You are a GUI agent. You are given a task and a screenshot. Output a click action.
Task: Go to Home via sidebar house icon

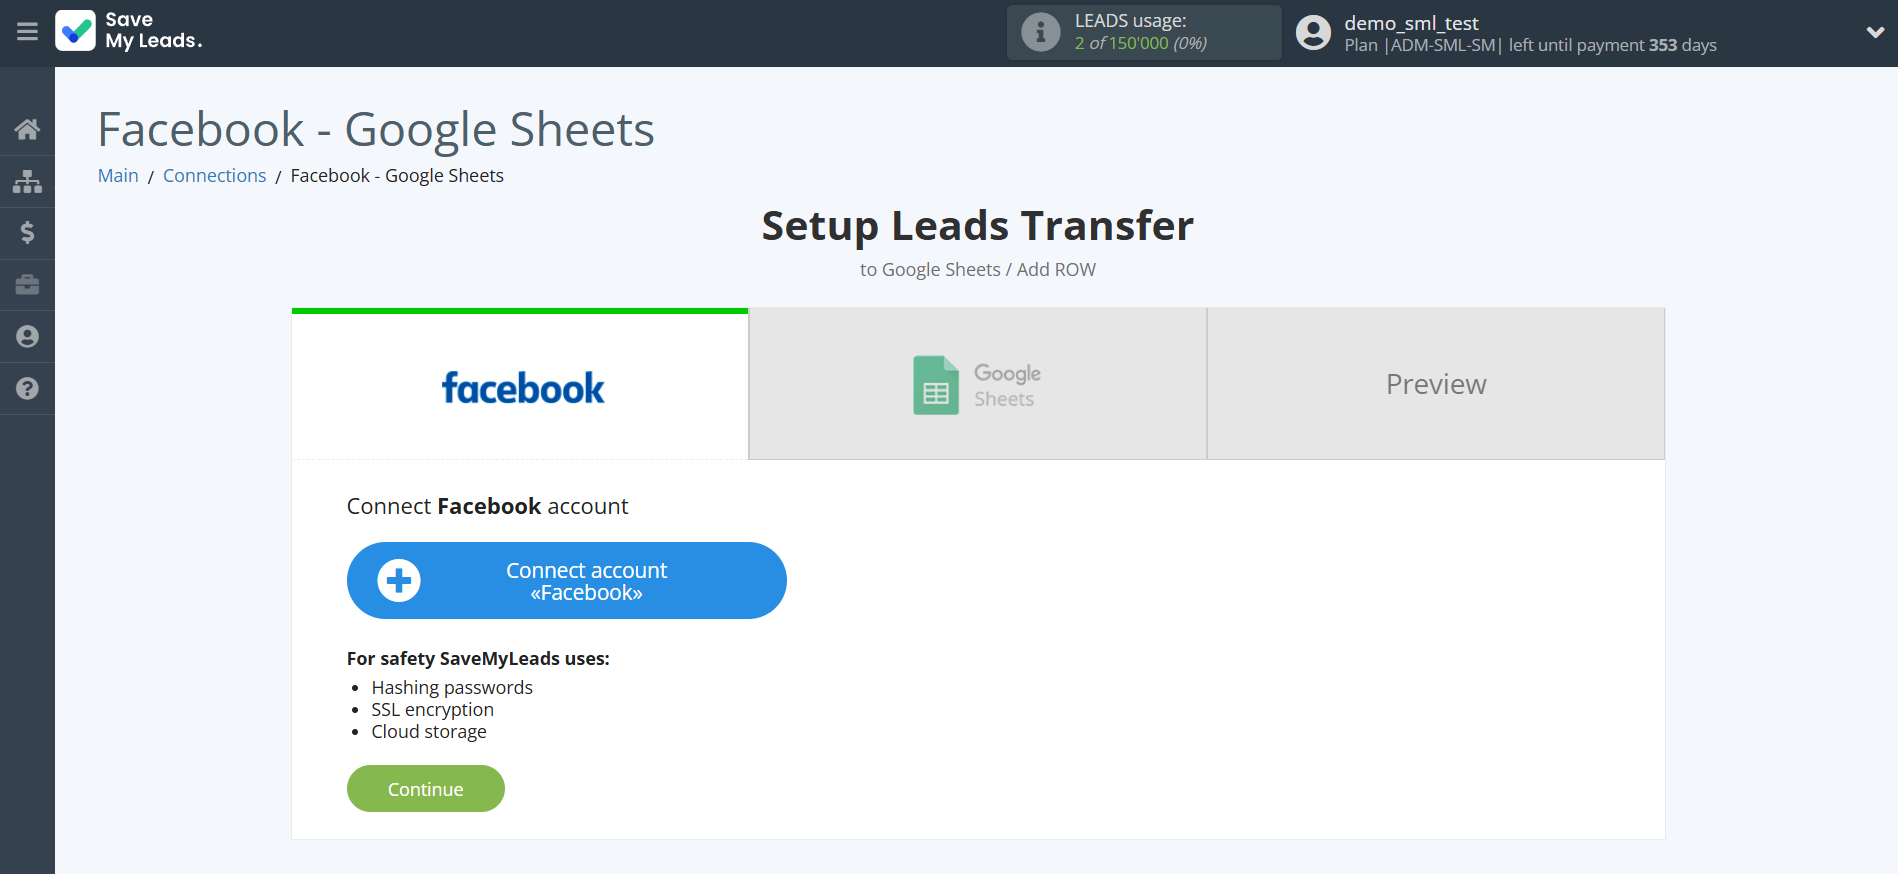[x=27, y=129]
